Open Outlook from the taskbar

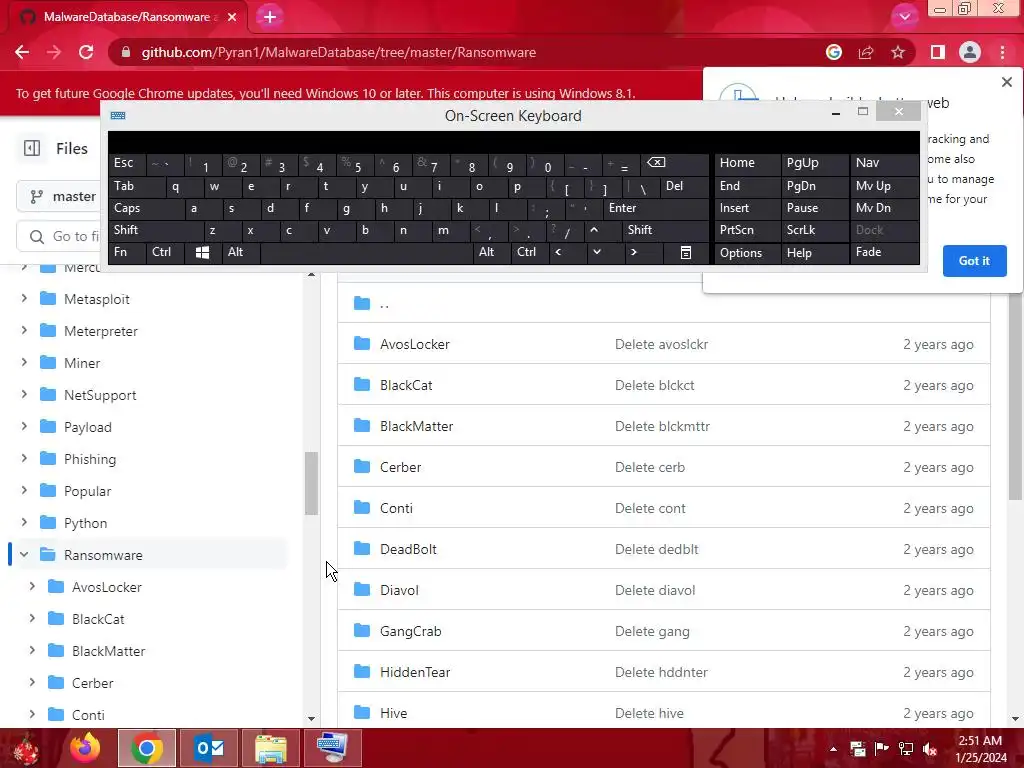click(x=209, y=748)
